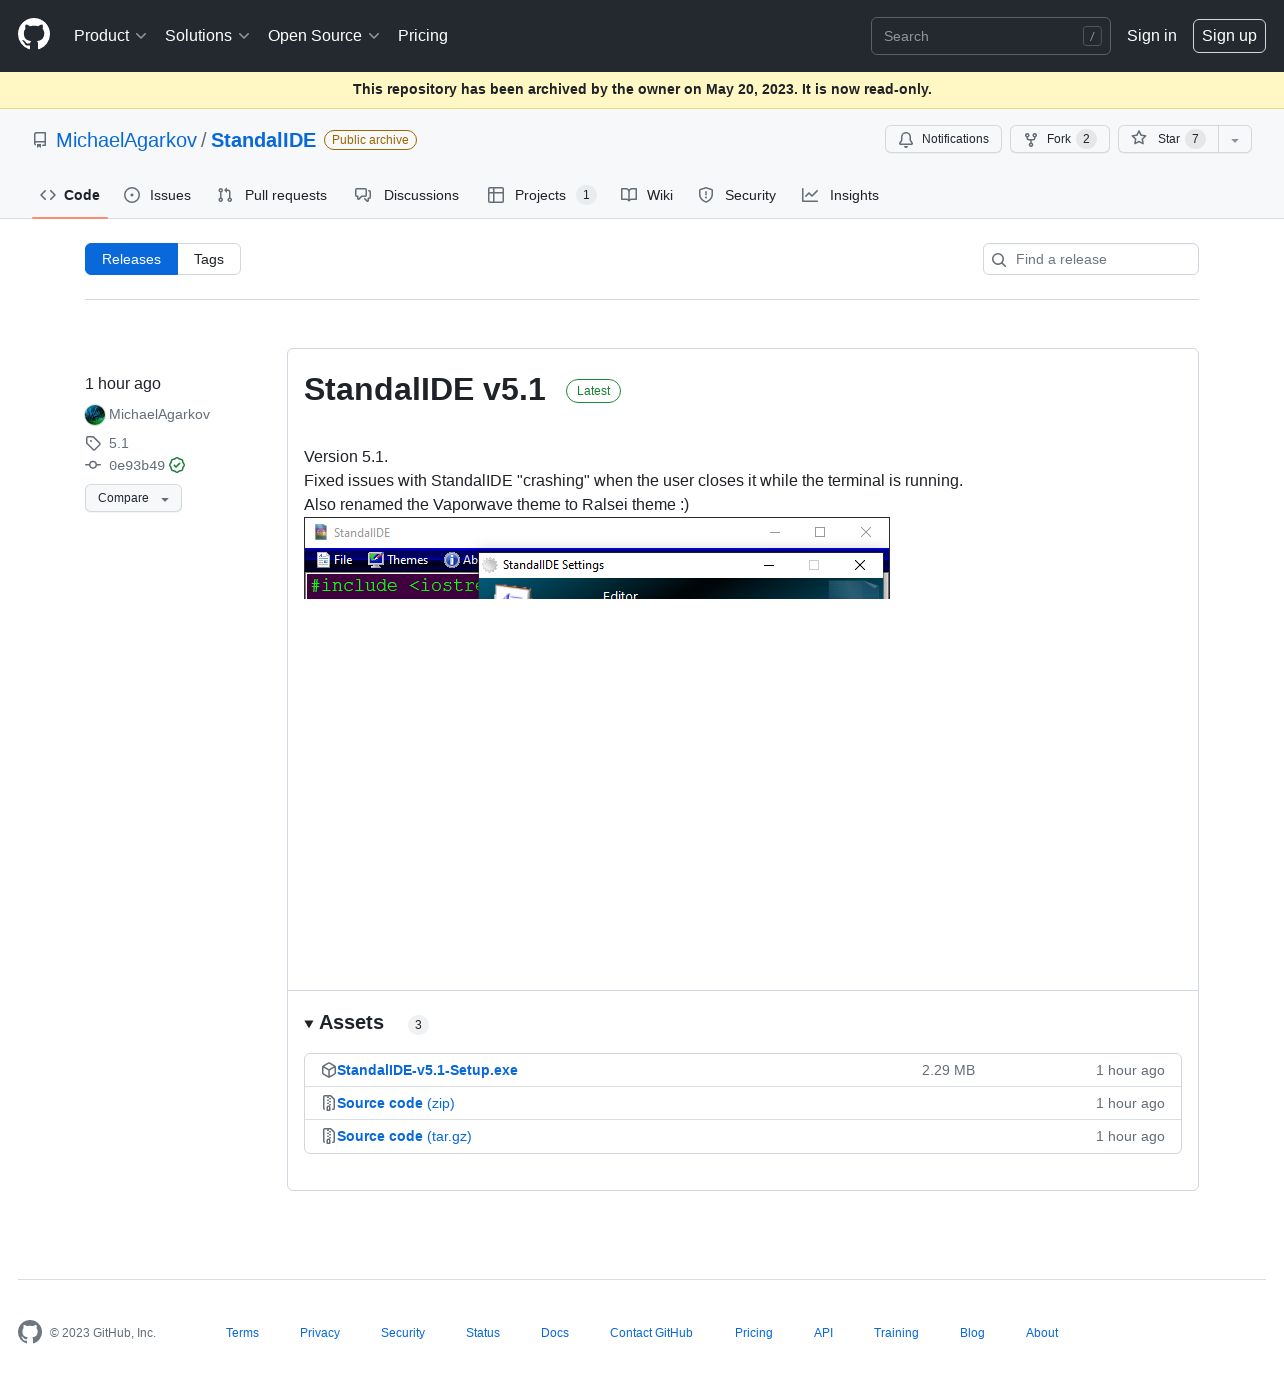Click the Sign in link
Image resolution: width=1284 pixels, height=1394 pixels.
[x=1151, y=35]
